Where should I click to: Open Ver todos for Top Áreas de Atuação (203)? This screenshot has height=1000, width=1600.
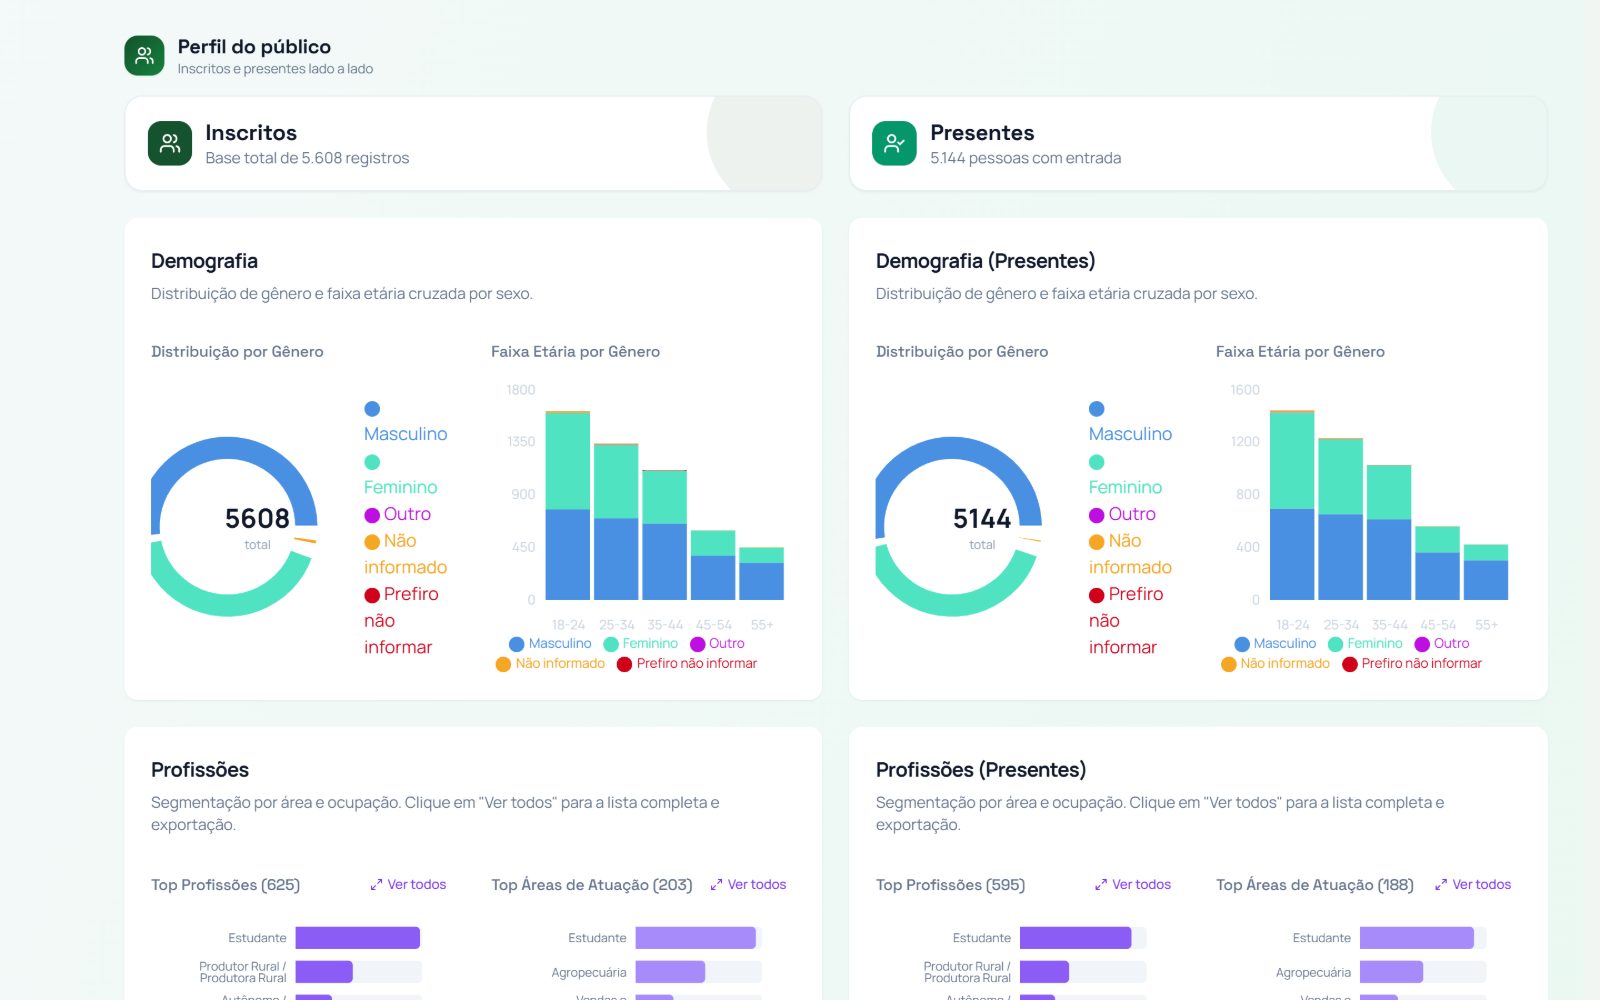(x=748, y=885)
